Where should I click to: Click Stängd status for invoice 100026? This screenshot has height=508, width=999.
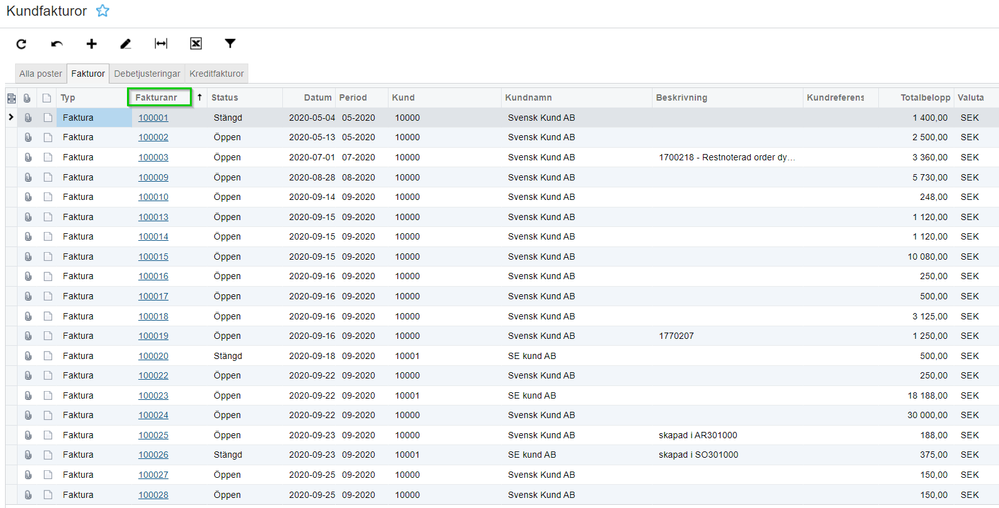tap(227, 455)
